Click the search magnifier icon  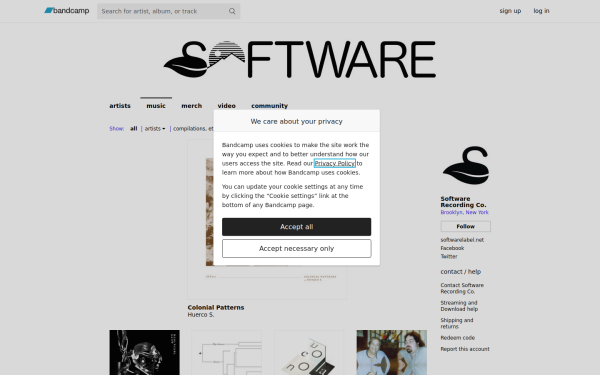pos(232,11)
